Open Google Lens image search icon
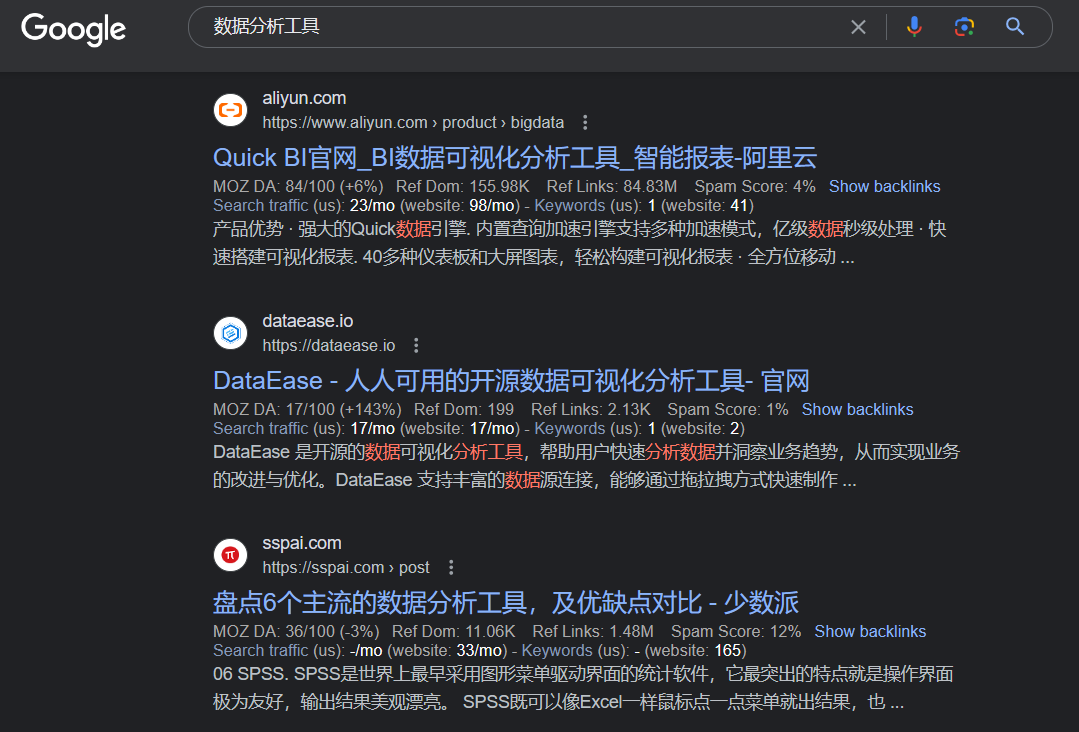 click(x=964, y=27)
